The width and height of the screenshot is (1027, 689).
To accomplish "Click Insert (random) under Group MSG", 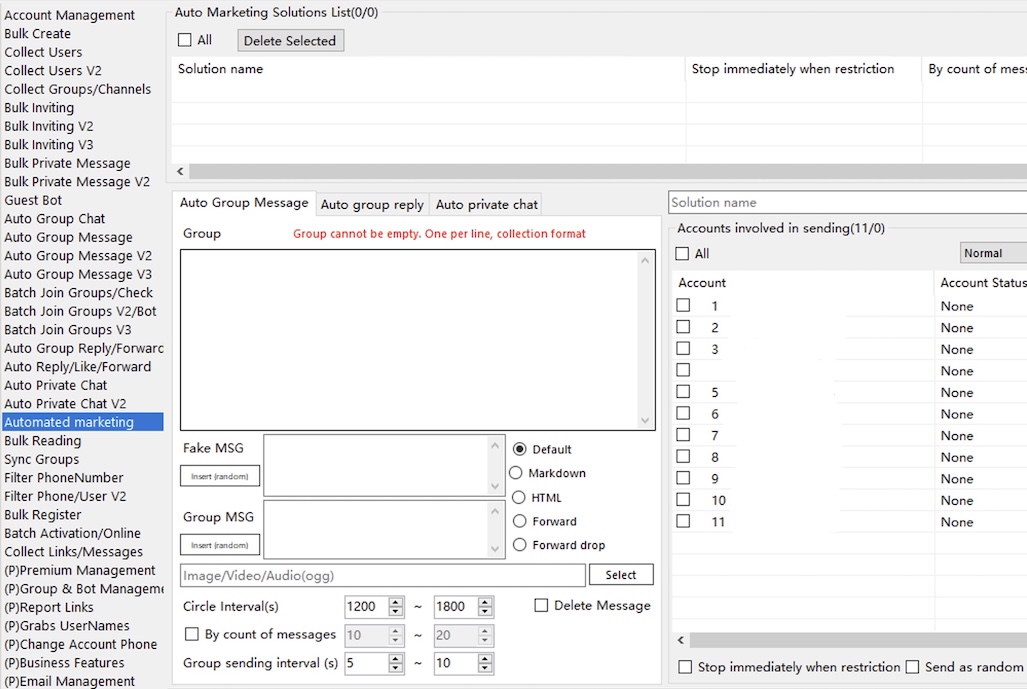I will click(219, 545).
